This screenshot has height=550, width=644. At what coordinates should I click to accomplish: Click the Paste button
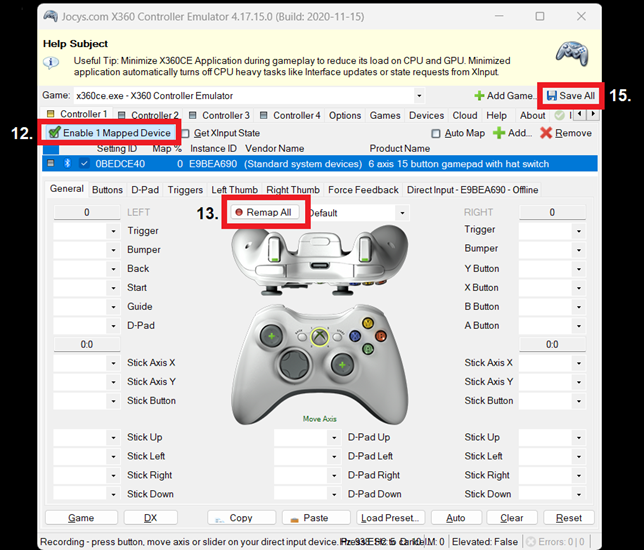click(316, 518)
